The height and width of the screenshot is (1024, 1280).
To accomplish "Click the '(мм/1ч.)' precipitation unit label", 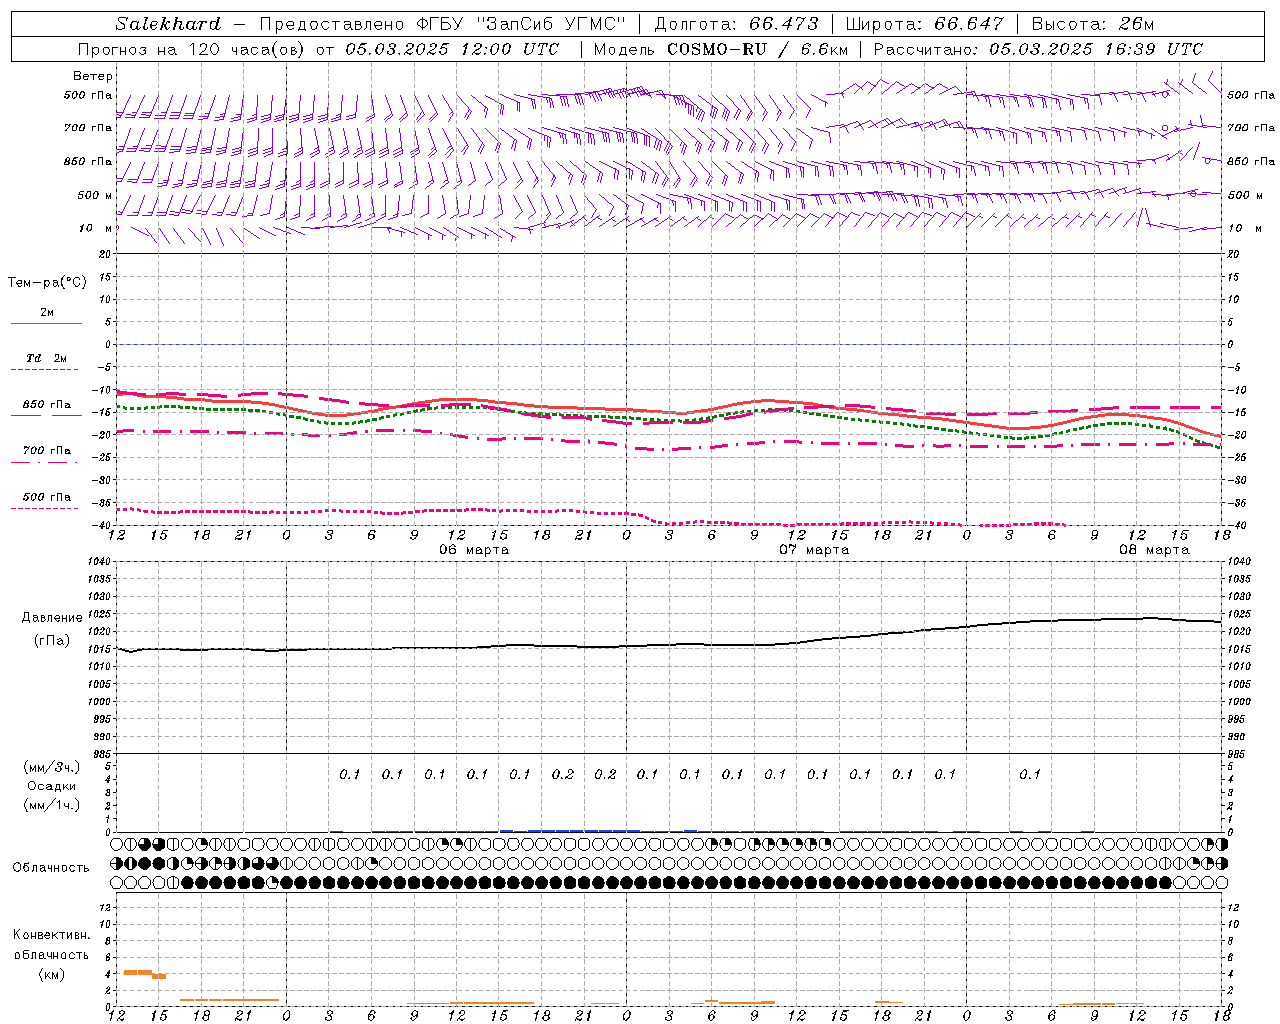I will (52, 805).
